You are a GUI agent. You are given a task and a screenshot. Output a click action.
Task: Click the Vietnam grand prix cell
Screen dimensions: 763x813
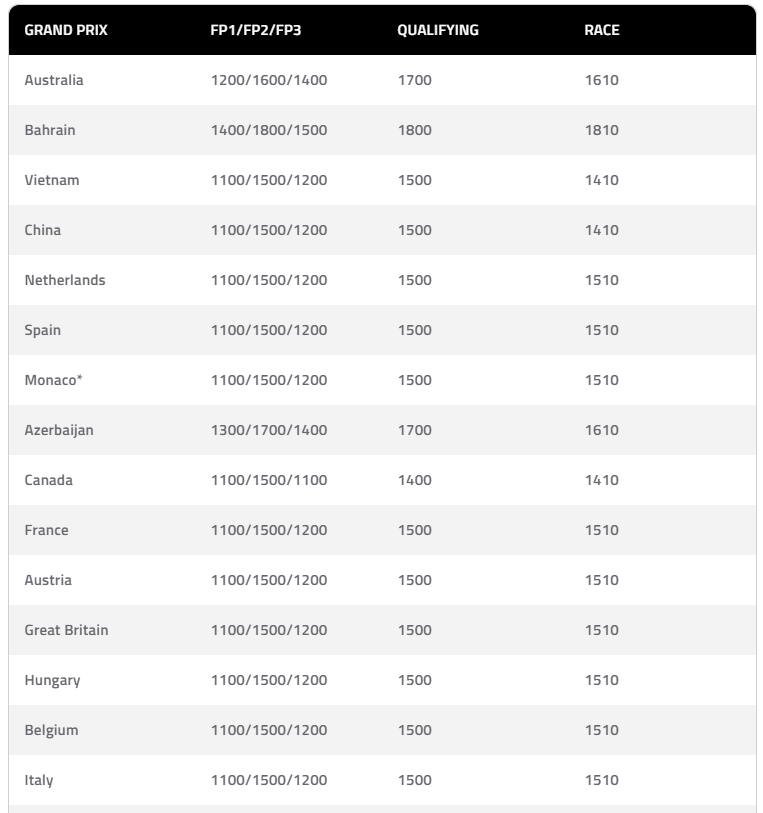52,180
